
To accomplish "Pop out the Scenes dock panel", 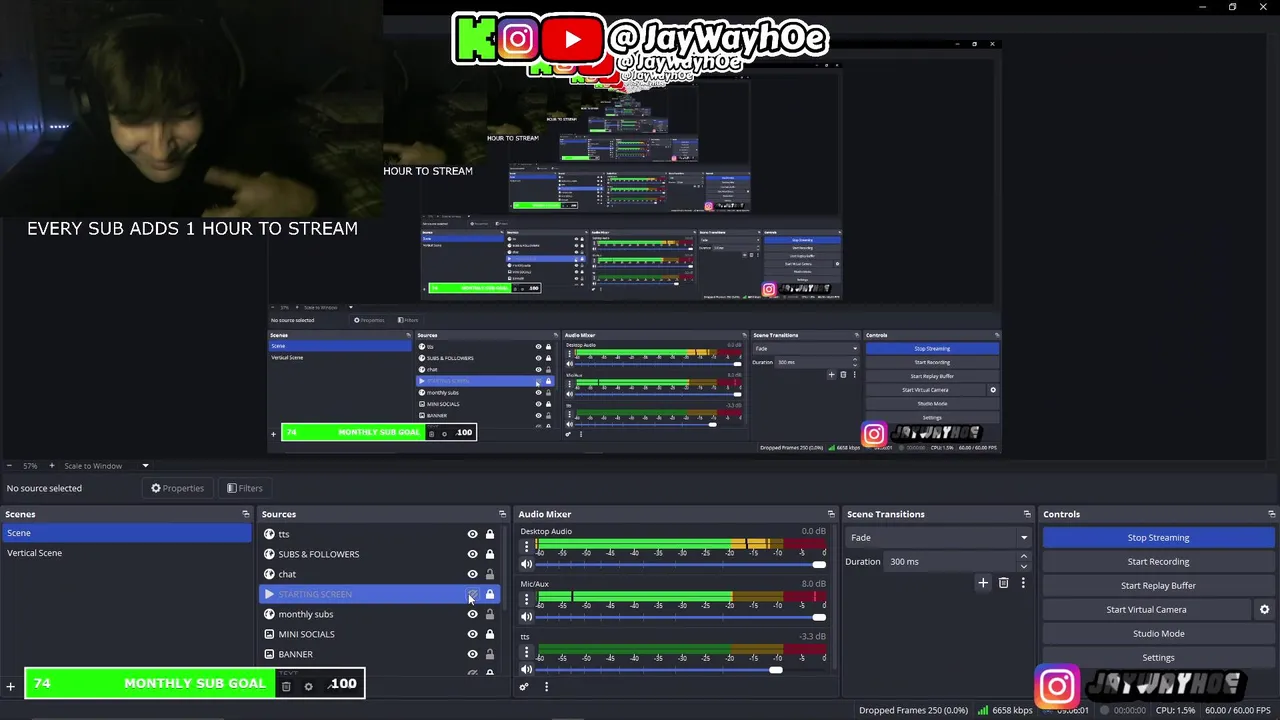I will [246, 514].
